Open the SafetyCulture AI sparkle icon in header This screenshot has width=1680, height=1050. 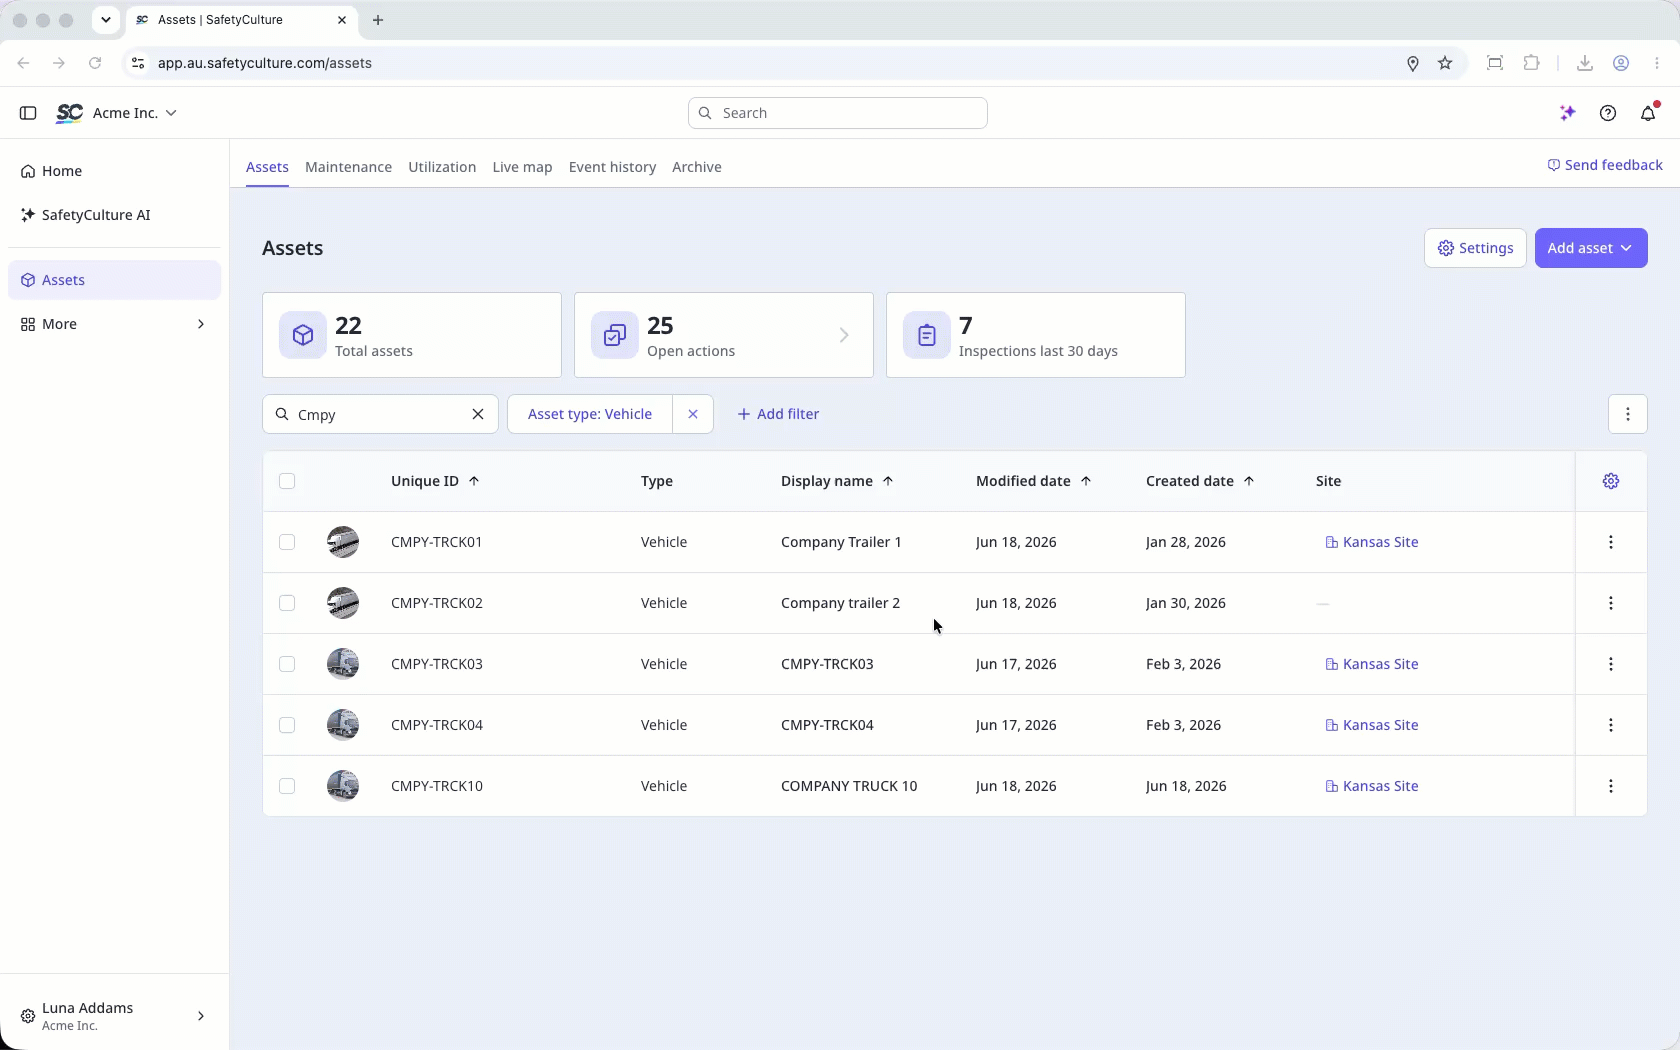coord(1568,113)
